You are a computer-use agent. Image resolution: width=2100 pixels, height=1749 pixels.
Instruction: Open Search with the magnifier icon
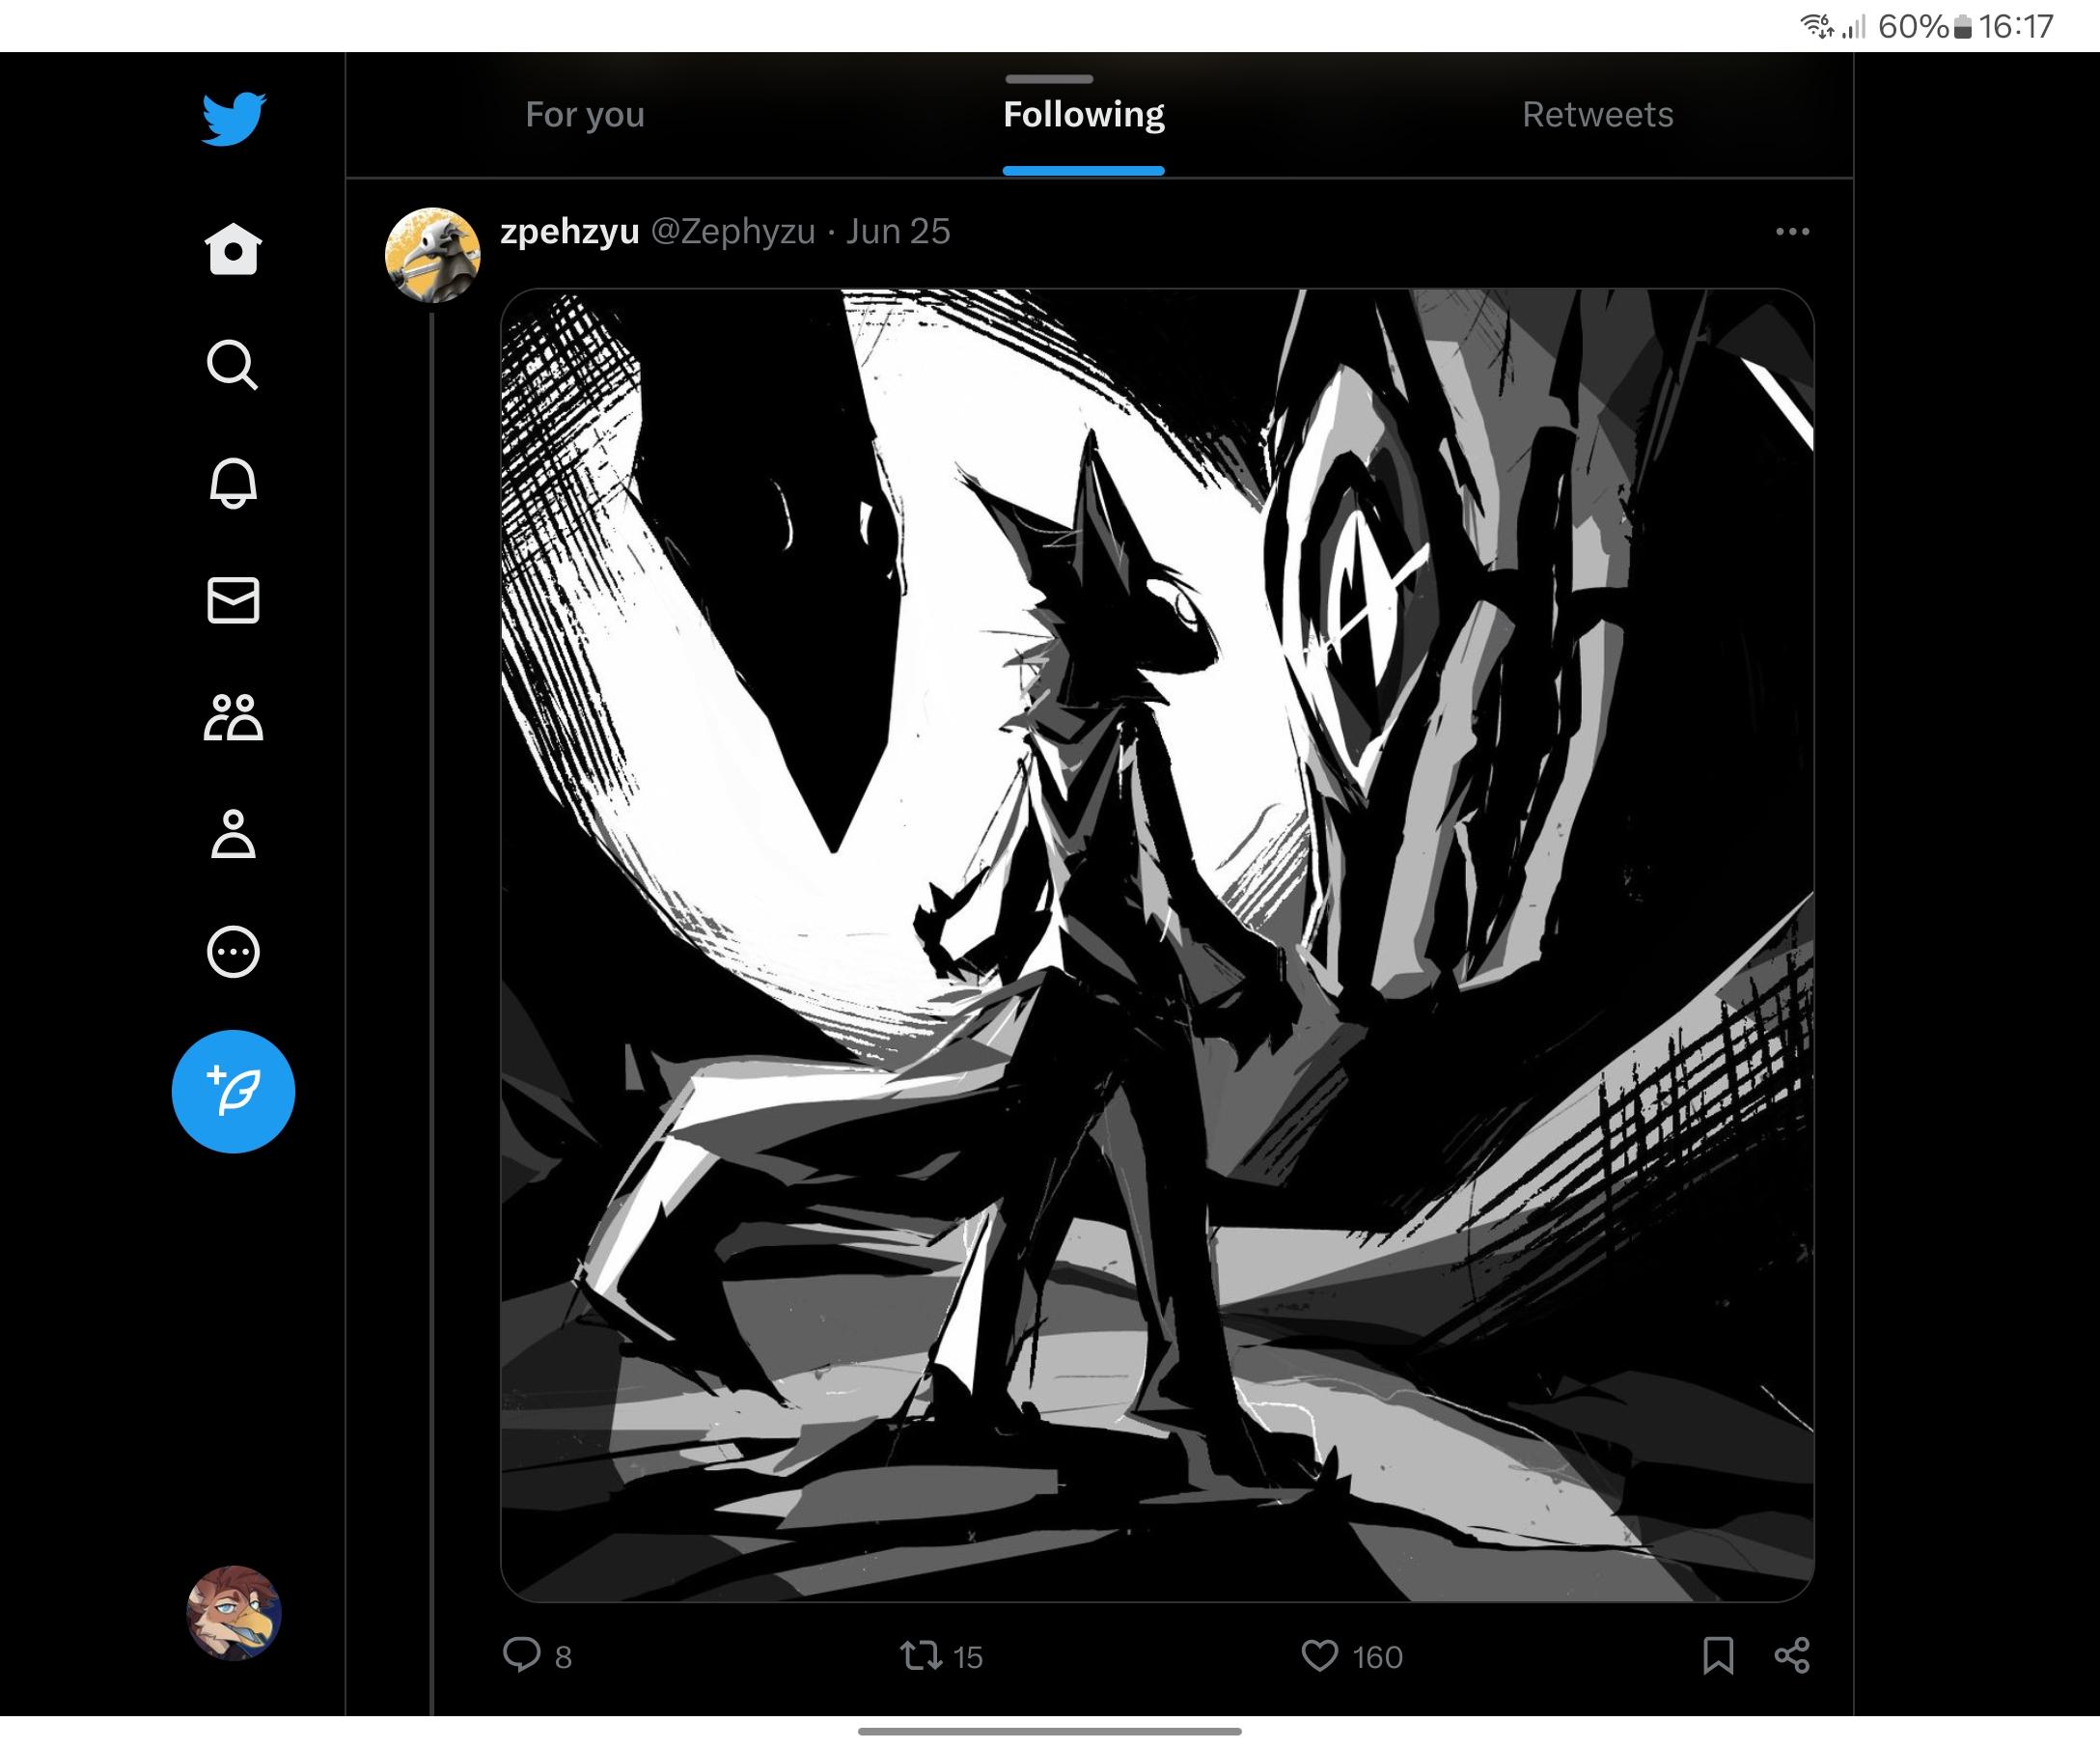click(x=233, y=365)
